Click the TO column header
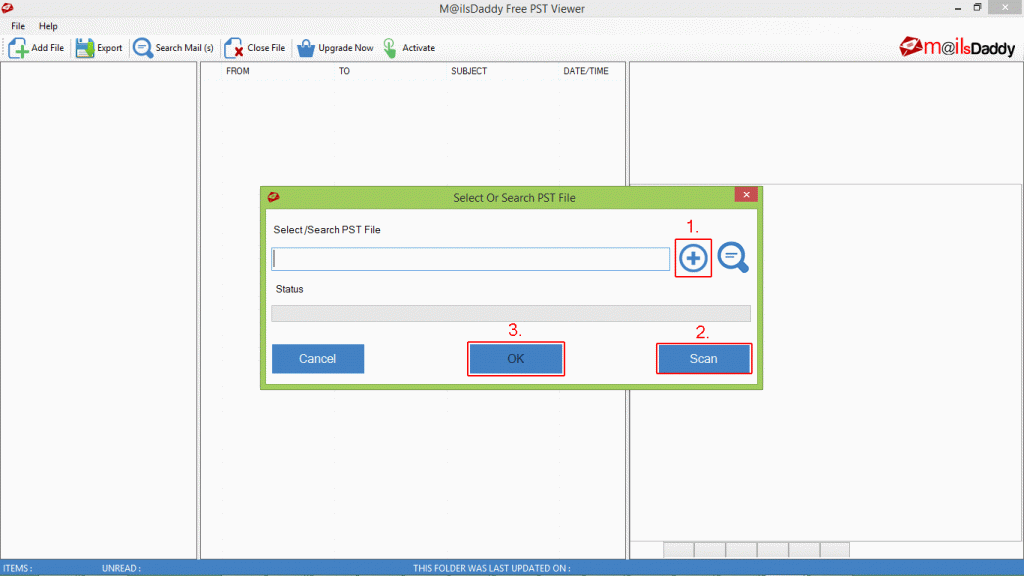Image resolution: width=1024 pixels, height=576 pixels. [x=344, y=71]
